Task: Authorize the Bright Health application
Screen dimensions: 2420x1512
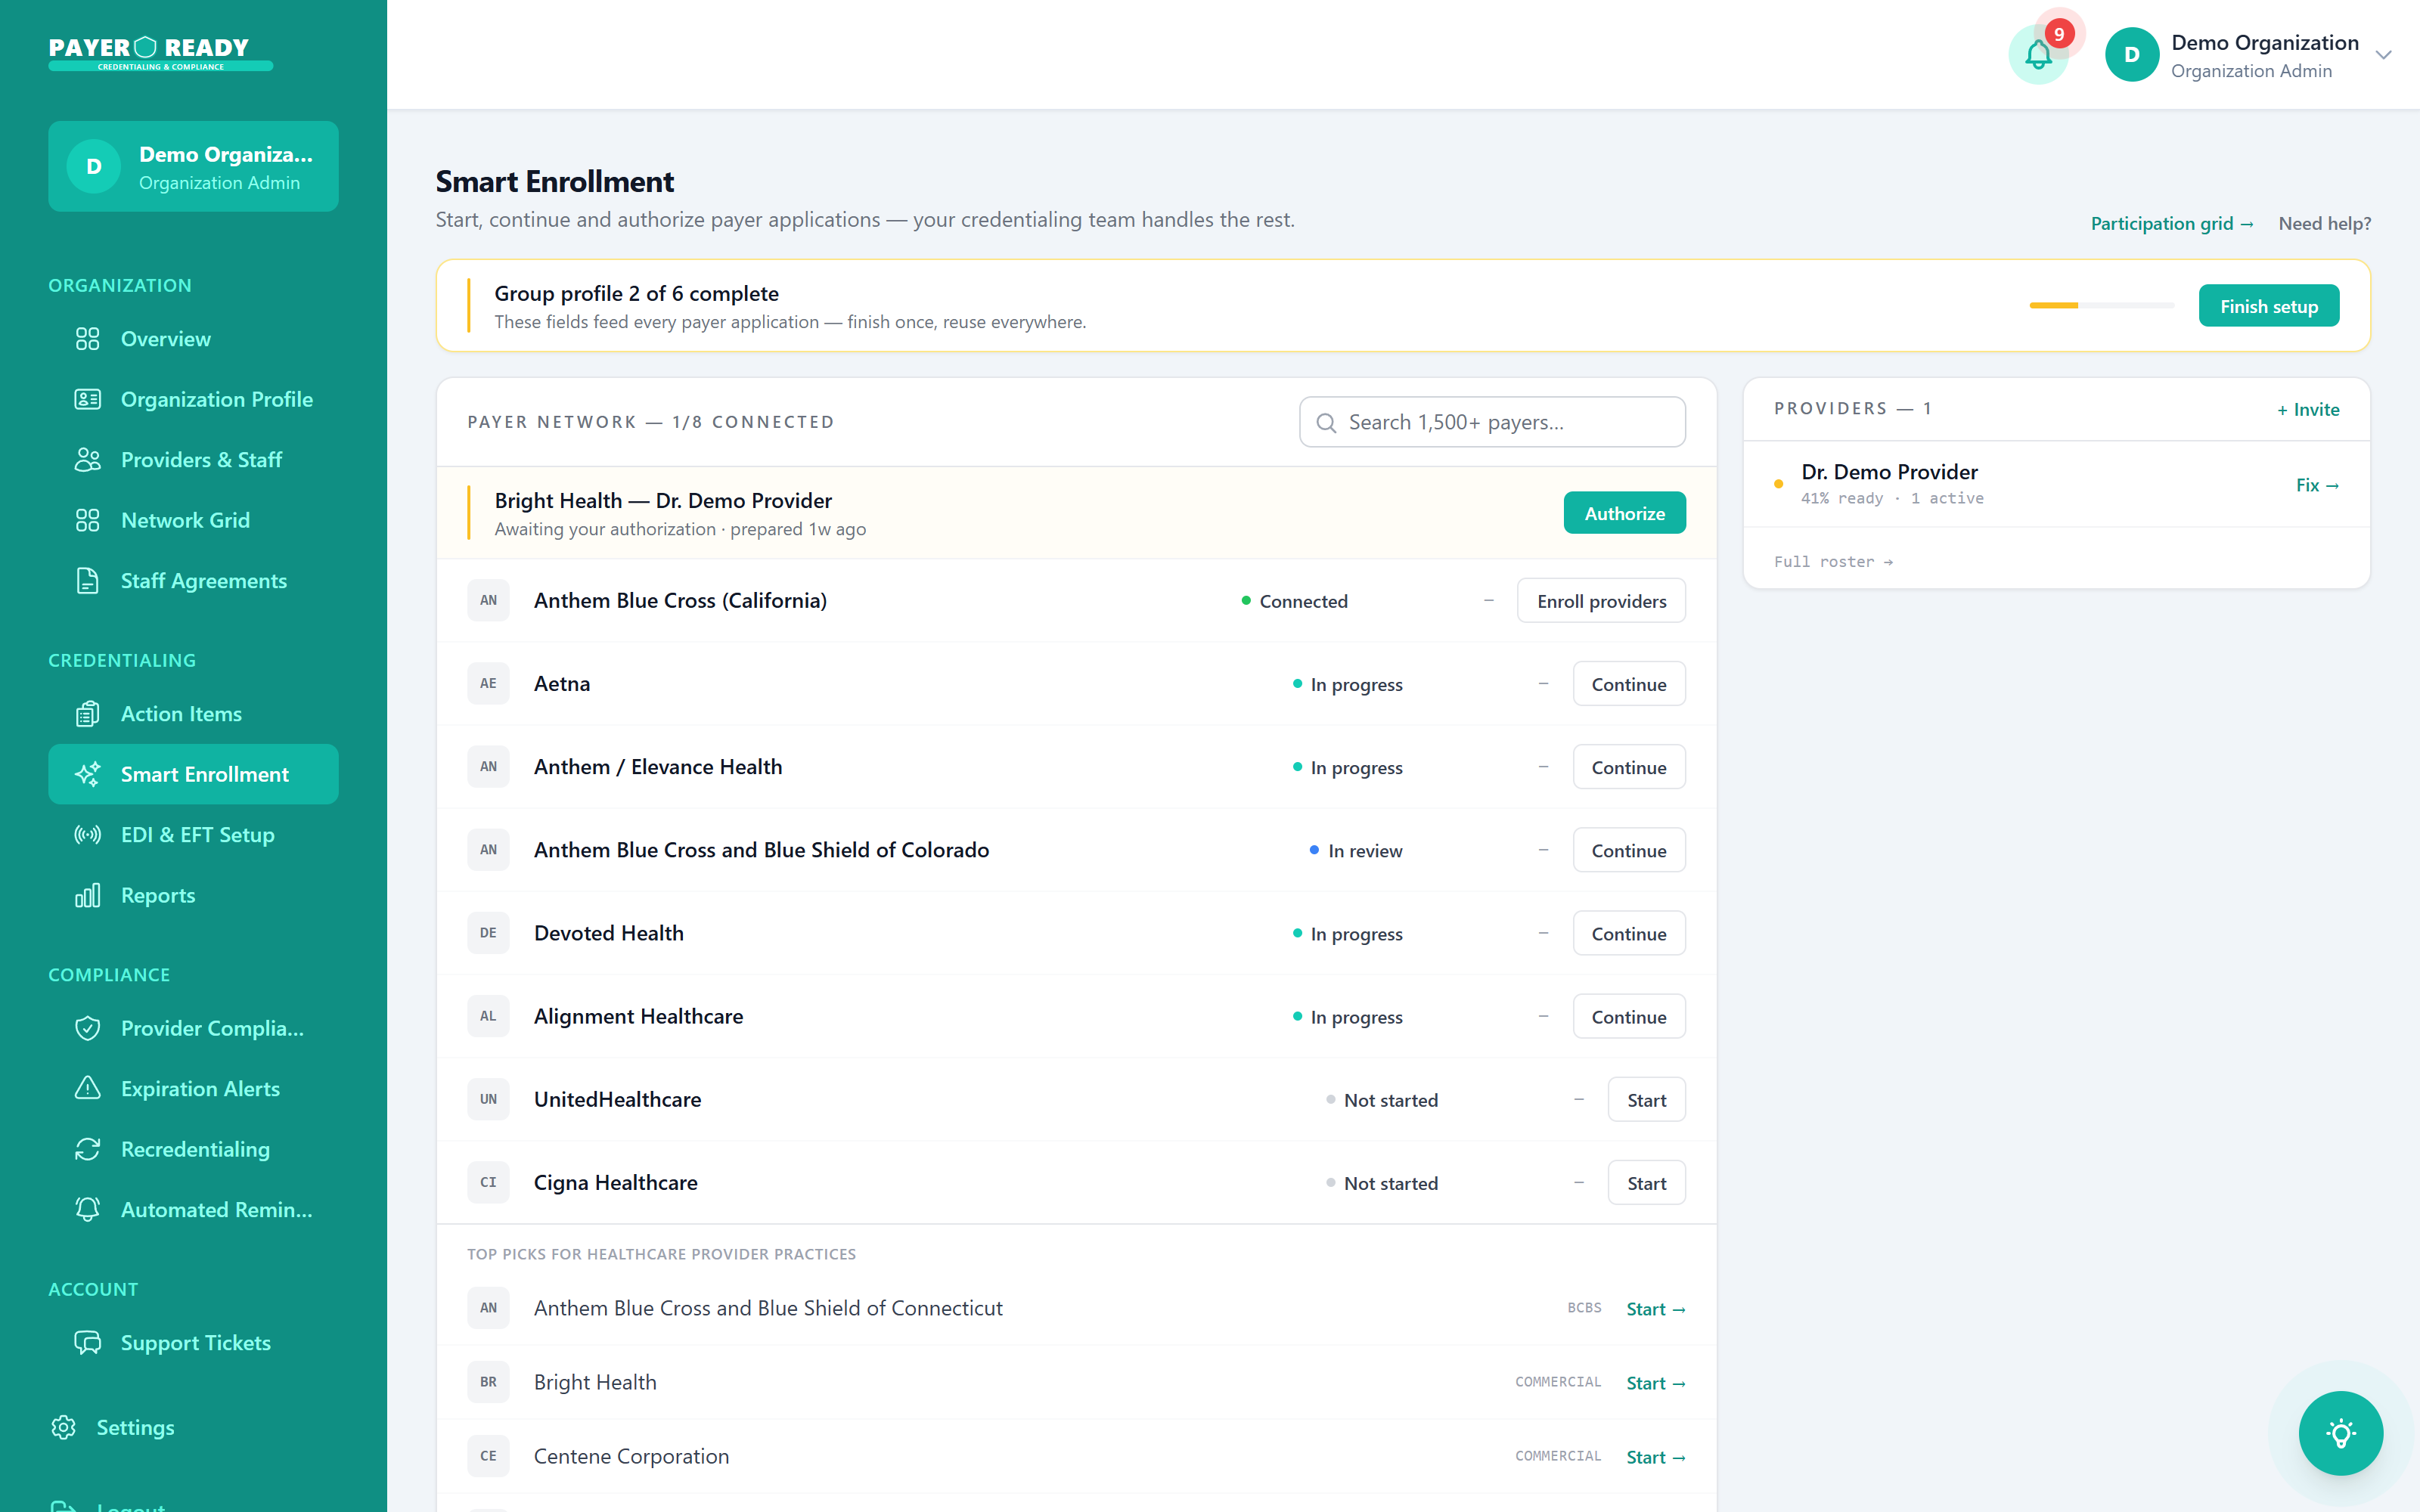Action: pyautogui.click(x=1624, y=513)
